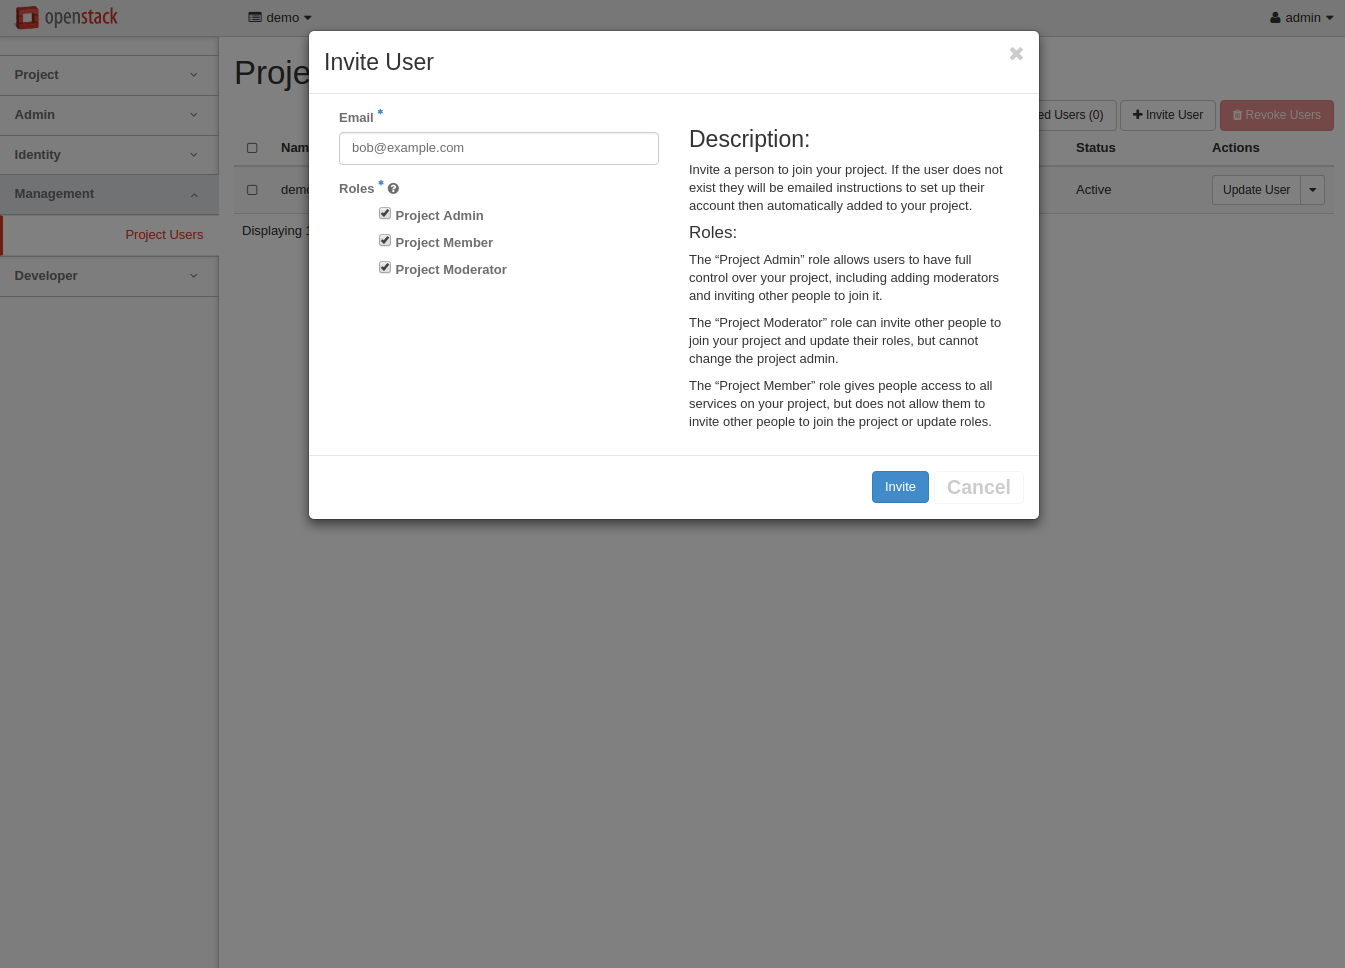Expand the Project sidebar section
1345x968 pixels.
pos(109,75)
